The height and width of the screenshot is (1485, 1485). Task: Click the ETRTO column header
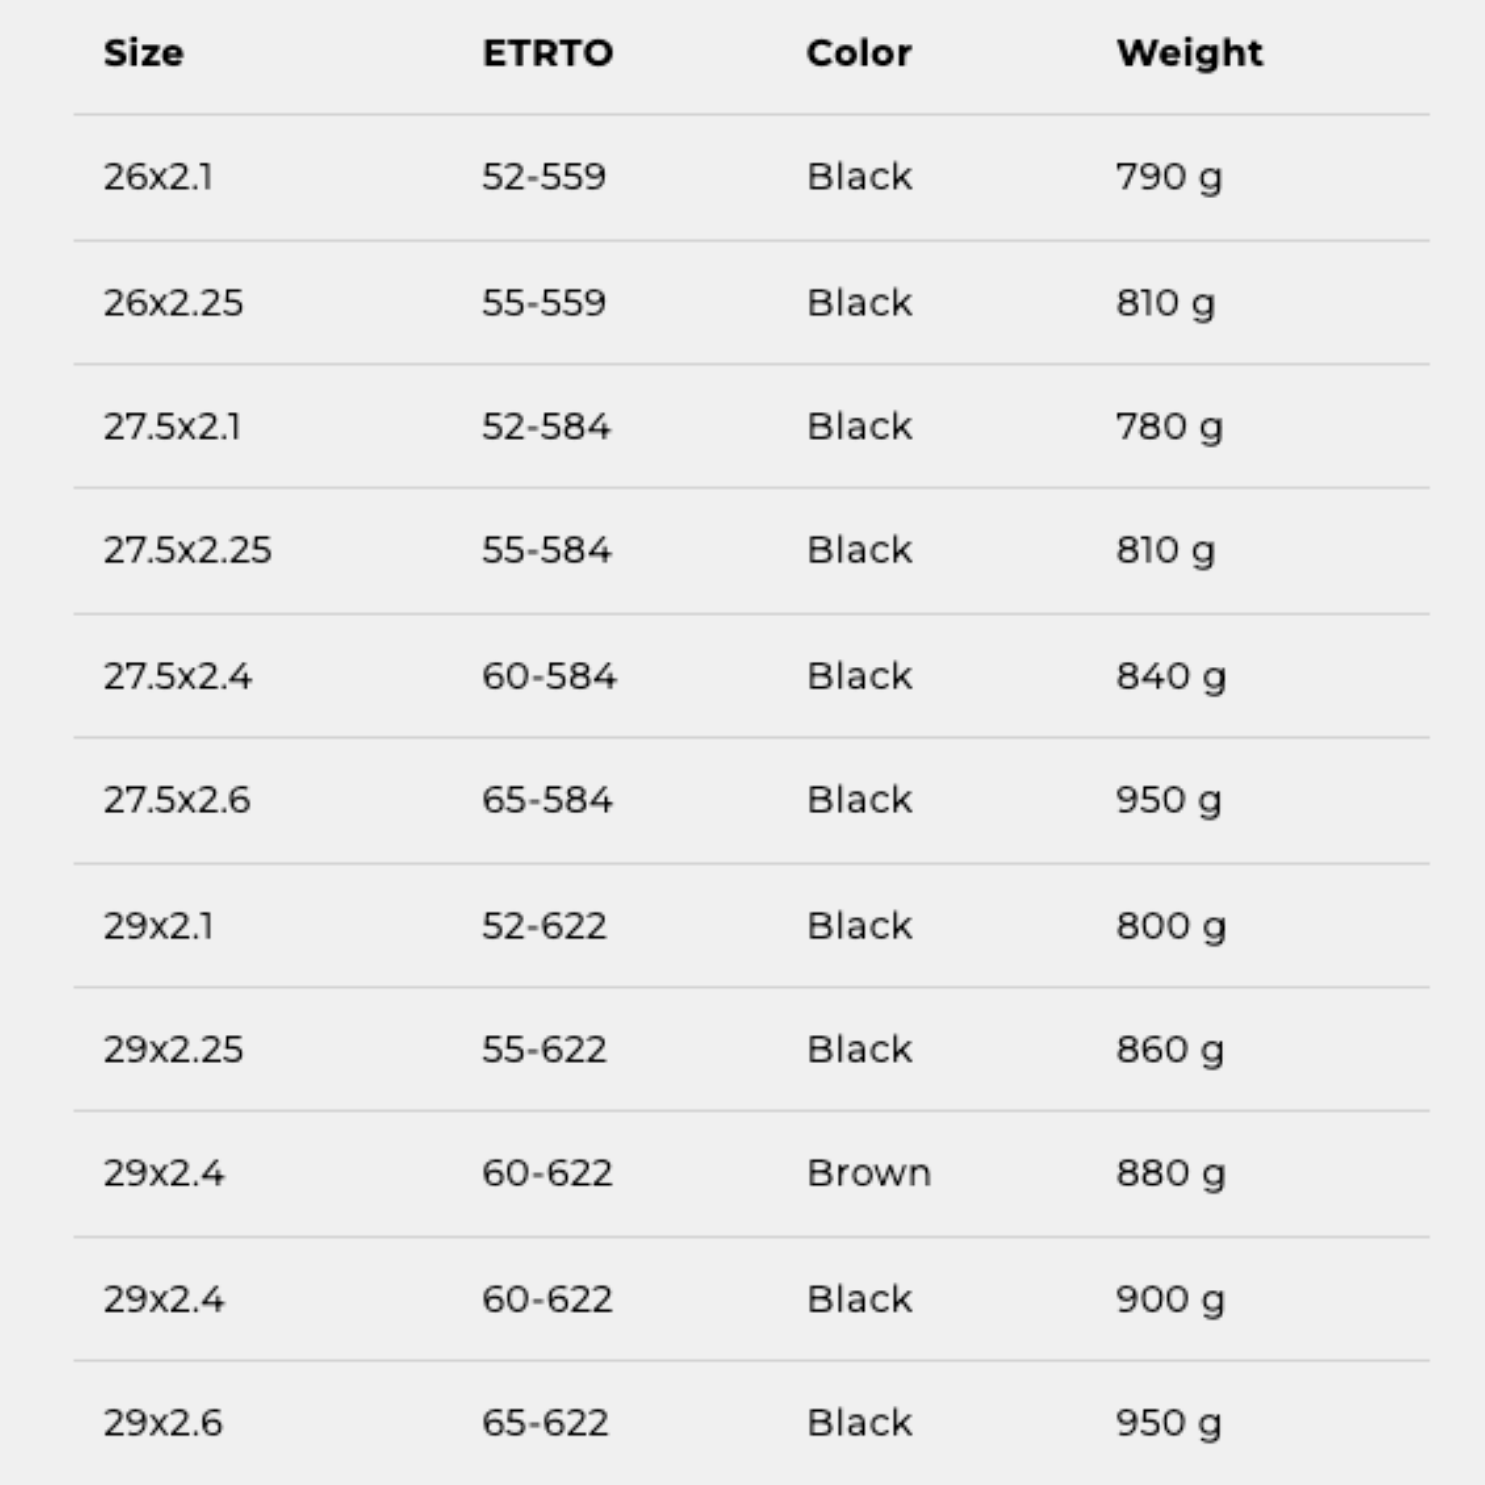pos(548,53)
